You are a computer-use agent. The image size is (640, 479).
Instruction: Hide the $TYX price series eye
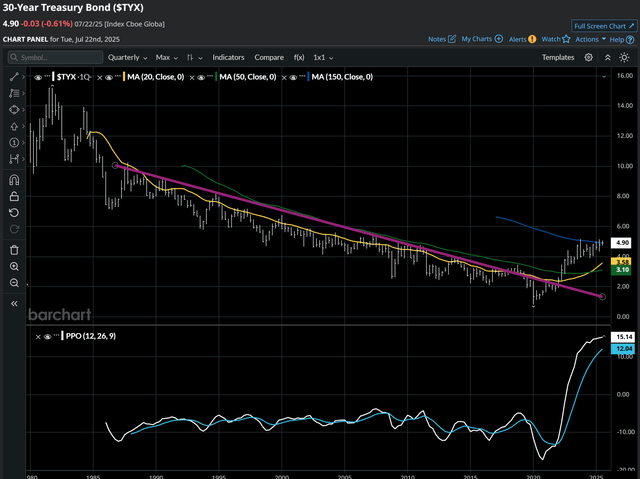coord(38,77)
